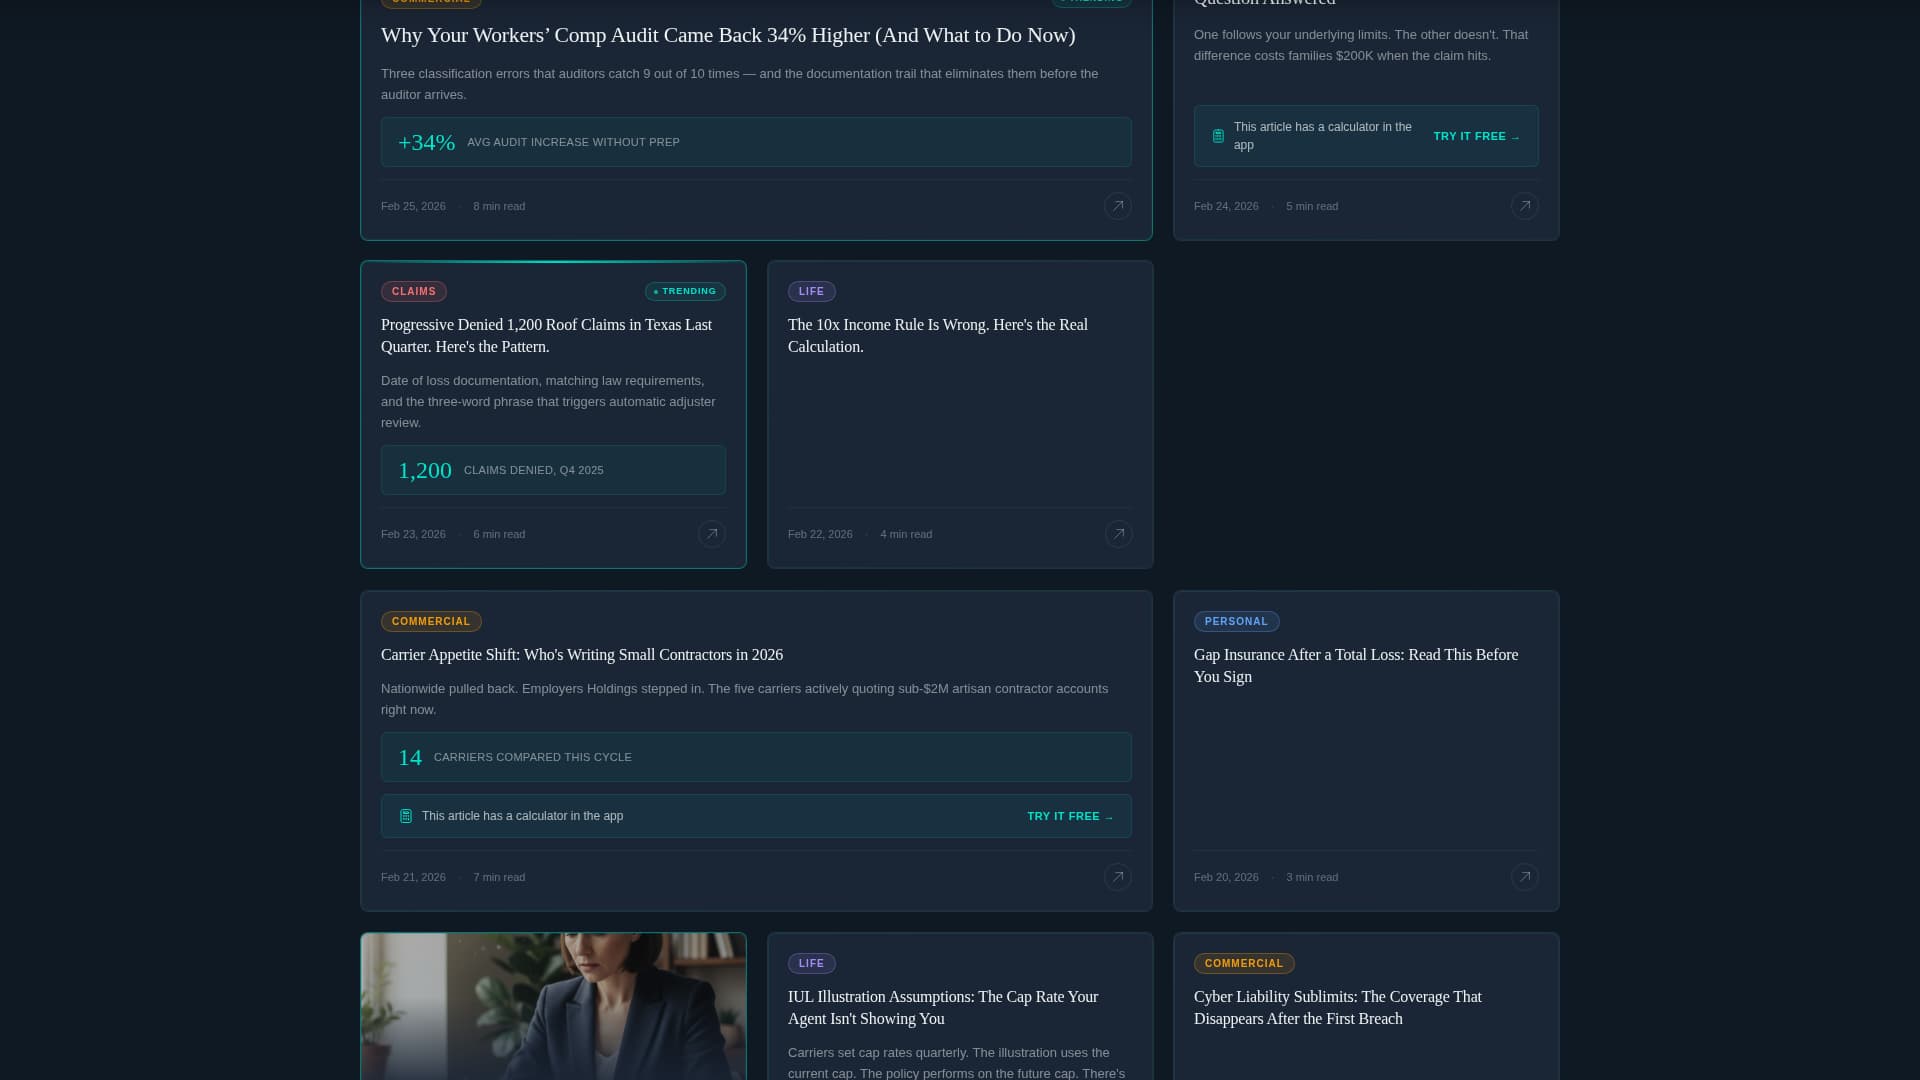Open arrow icon on Carrier Appetite Shift article

(x=1118, y=877)
